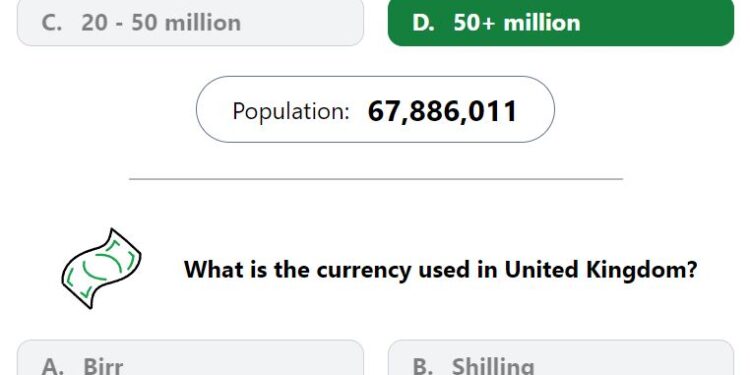The height and width of the screenshot is (375, 750).
Task: Select the green D. 50+ million answer
Action: [561, 22]
